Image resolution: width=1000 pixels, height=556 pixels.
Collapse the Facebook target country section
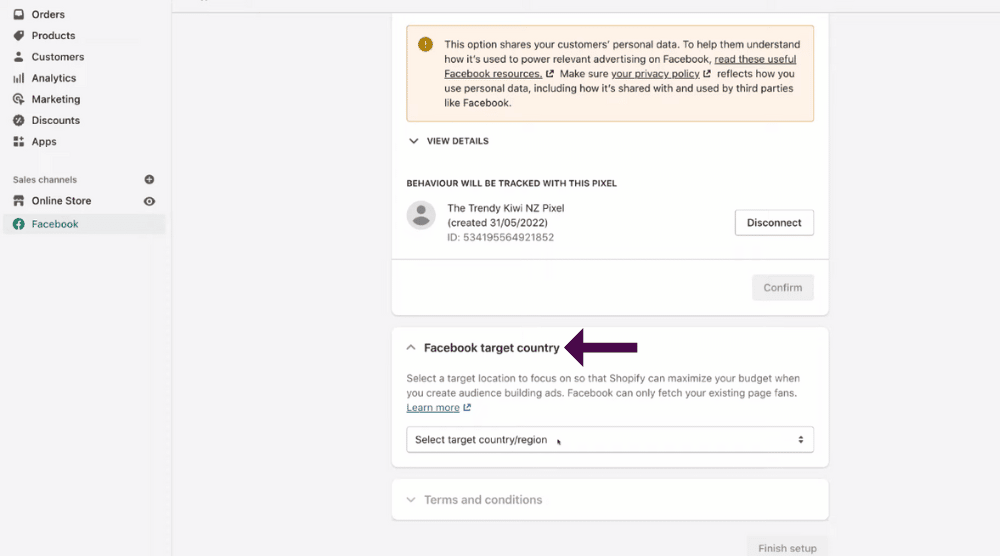coord(411,348)
